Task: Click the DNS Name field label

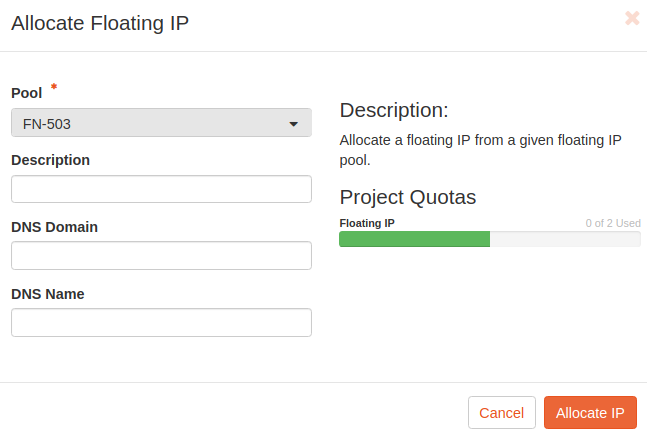Action: coord(47,294)
